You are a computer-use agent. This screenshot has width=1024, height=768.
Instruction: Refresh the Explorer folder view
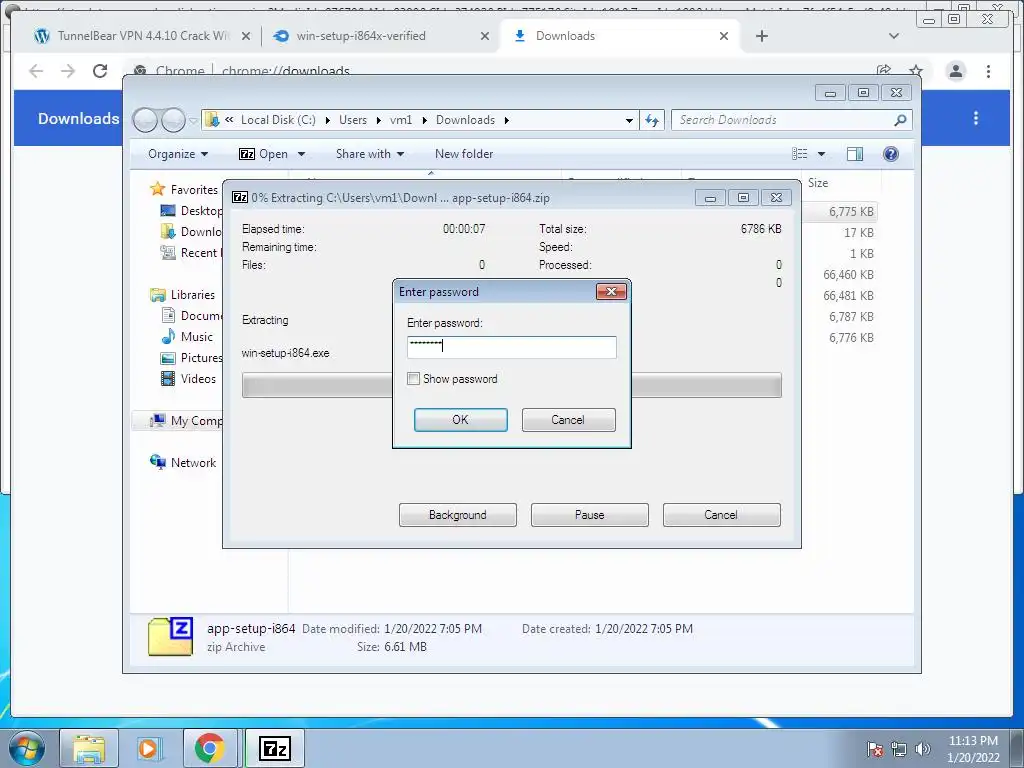(652, 120)
